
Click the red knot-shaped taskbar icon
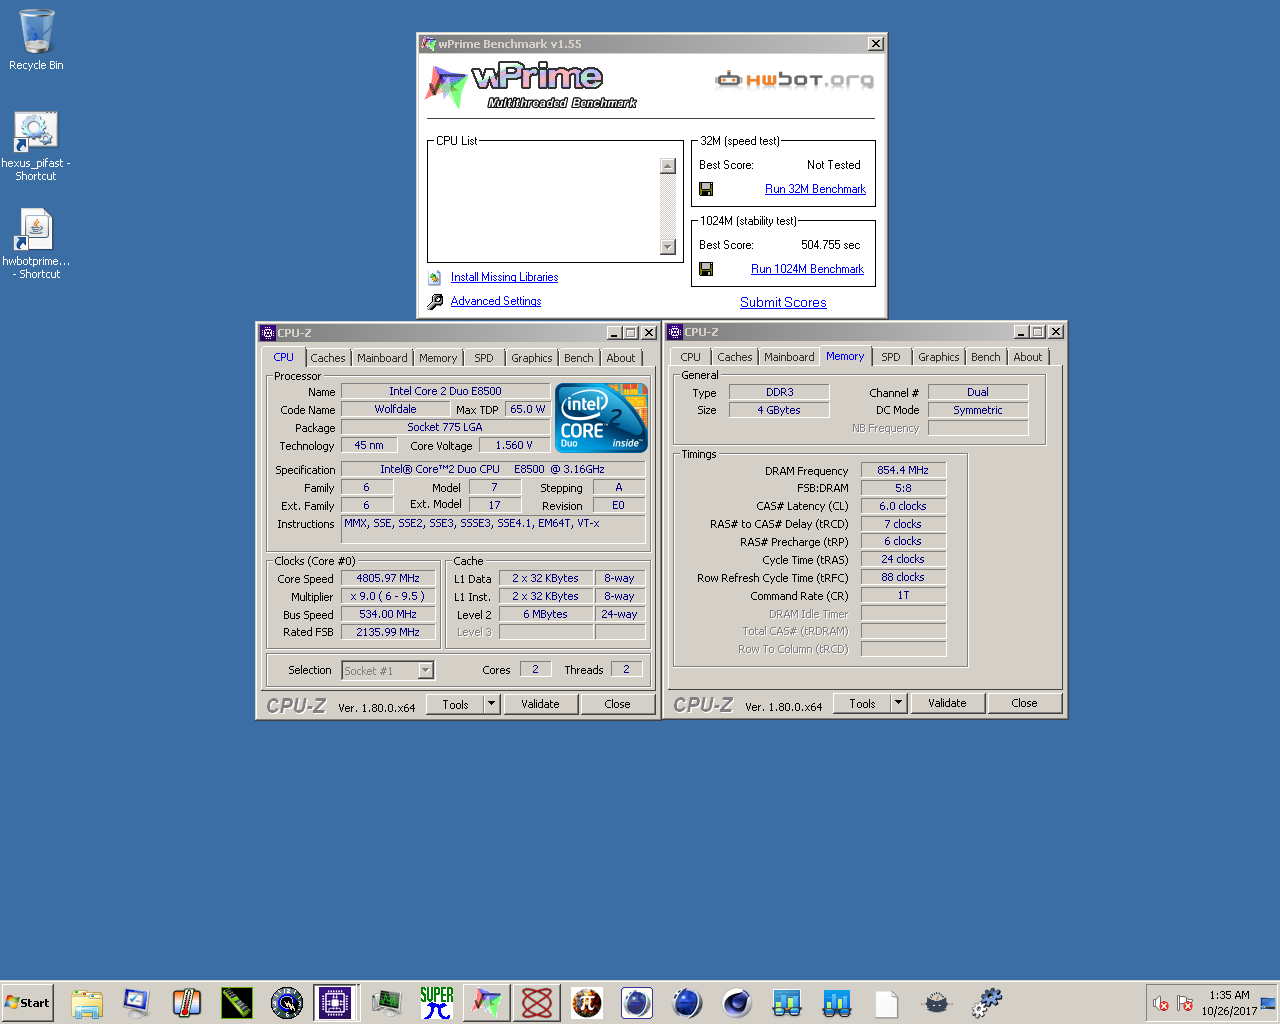537,1003
